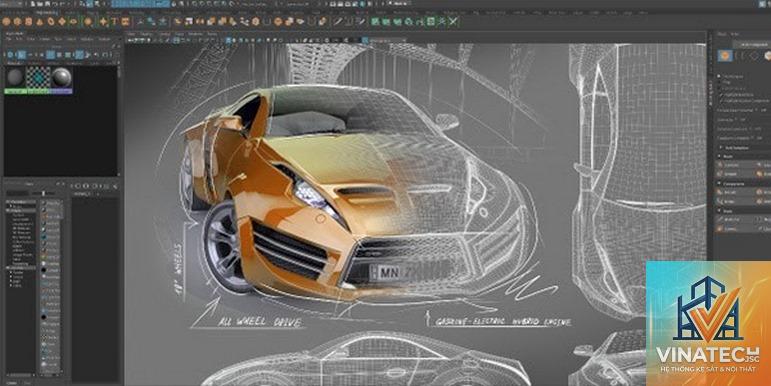Open the Hypershade Create menu

45,39
